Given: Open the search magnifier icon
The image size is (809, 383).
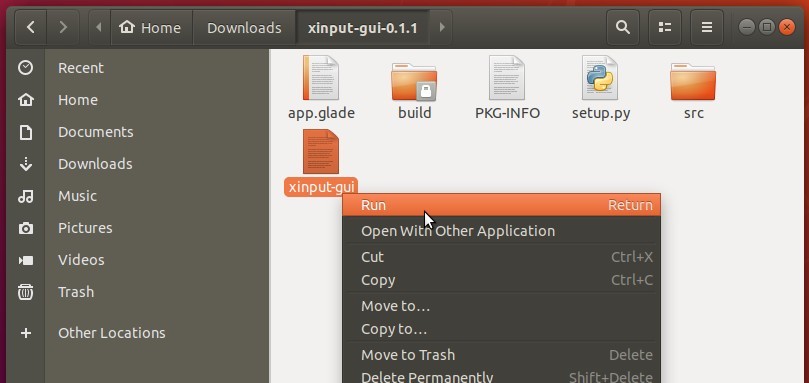Looking at the screenshot, I should coord(623,27).
